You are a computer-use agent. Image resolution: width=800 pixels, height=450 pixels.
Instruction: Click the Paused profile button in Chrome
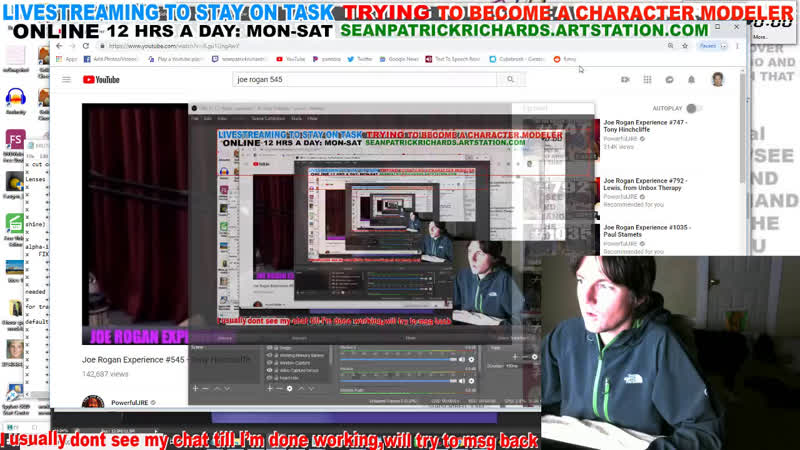pos(712,46)
